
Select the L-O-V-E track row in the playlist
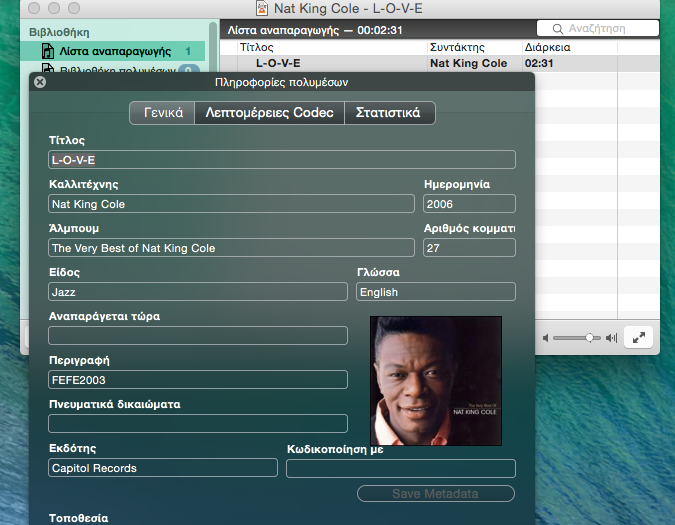coord(439,63)
